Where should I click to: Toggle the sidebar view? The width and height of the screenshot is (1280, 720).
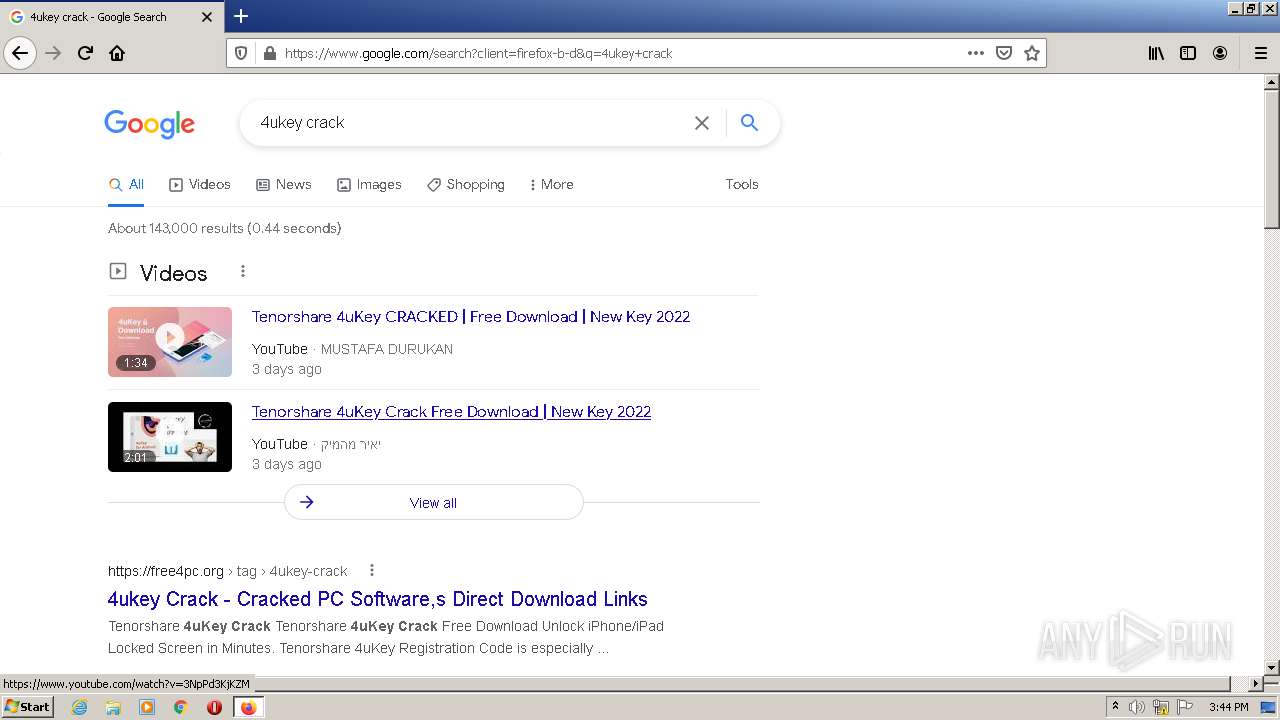click(1188, 53)
